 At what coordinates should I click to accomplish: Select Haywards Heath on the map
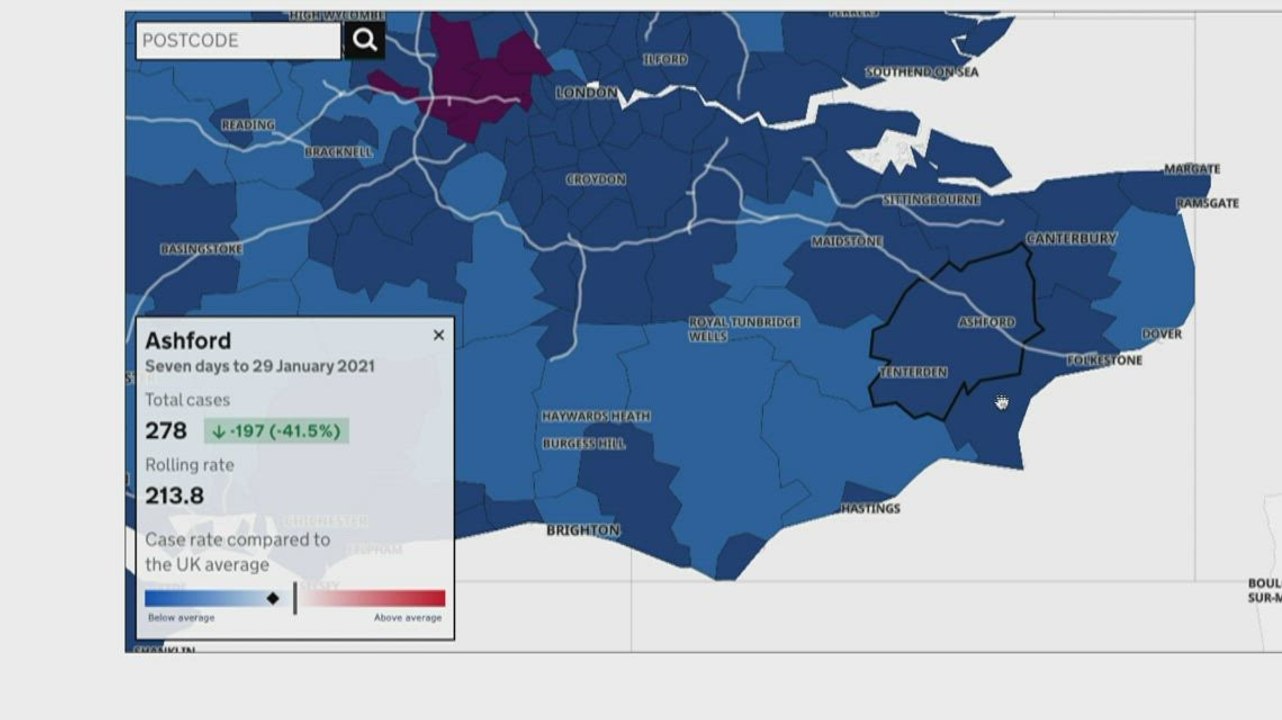tap(596, 416)
